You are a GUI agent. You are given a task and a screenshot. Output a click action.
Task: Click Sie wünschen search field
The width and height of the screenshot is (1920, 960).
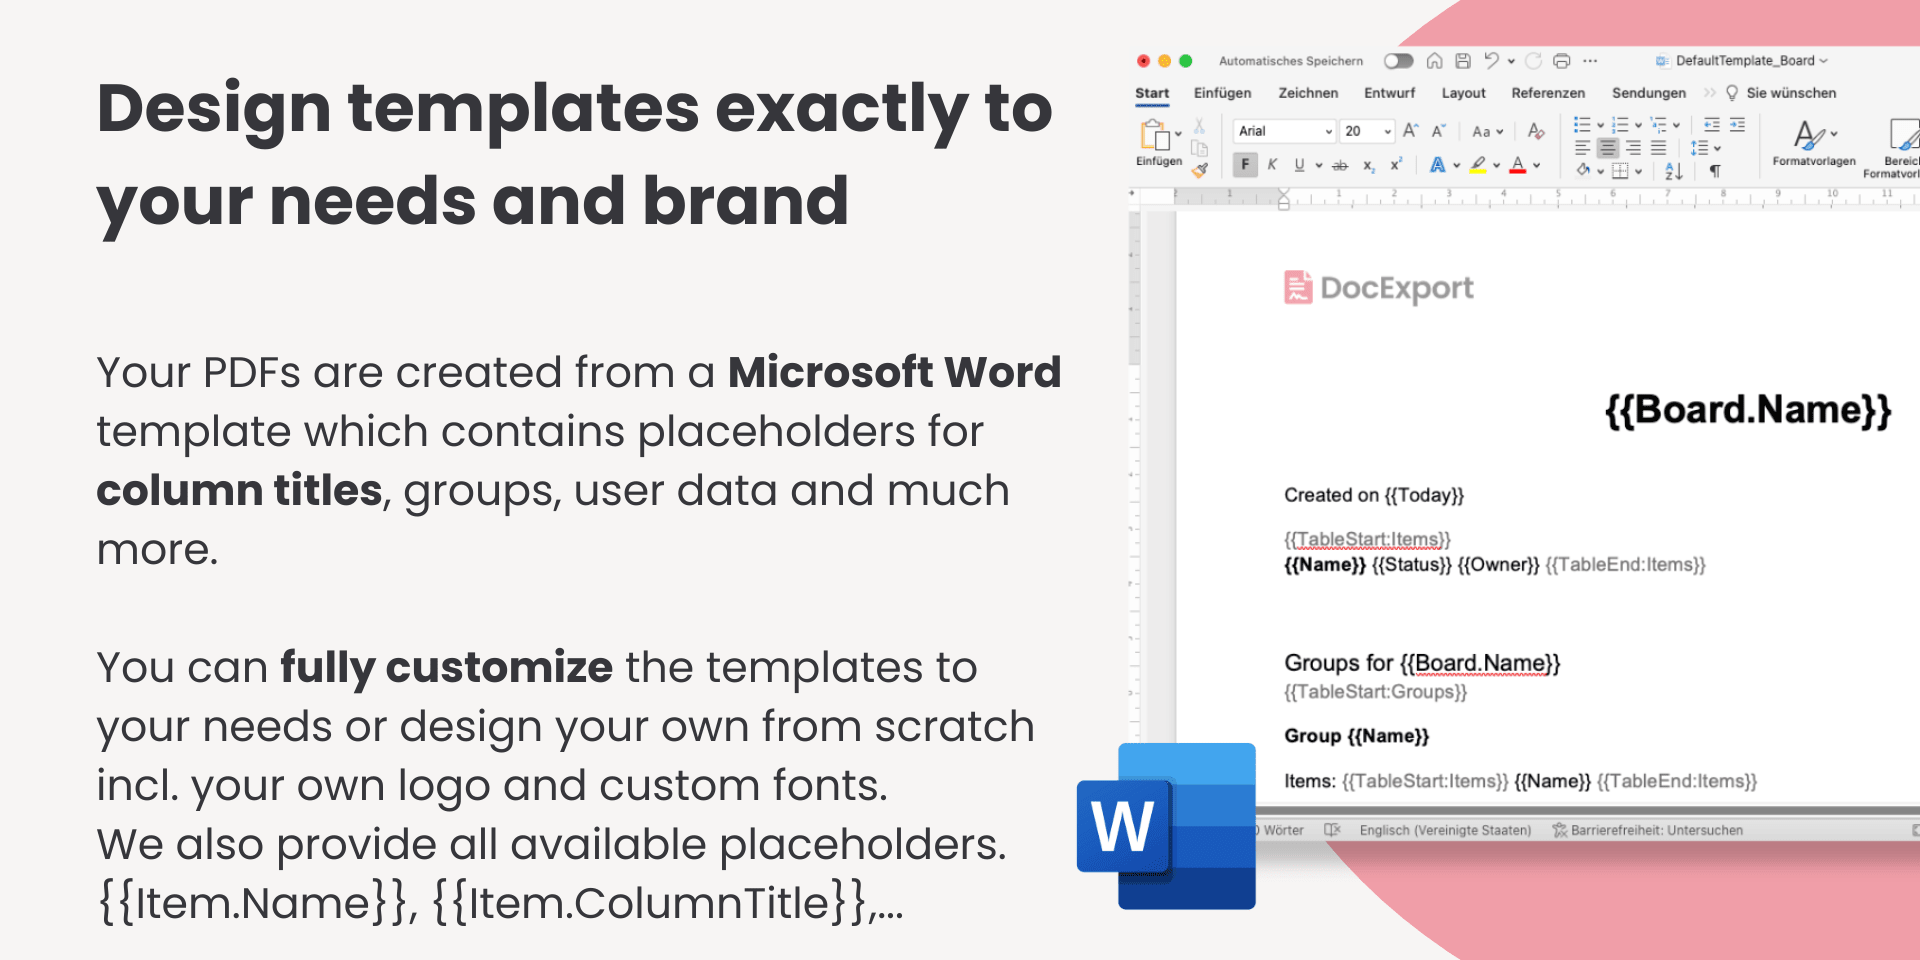(x=1791, y=93)
